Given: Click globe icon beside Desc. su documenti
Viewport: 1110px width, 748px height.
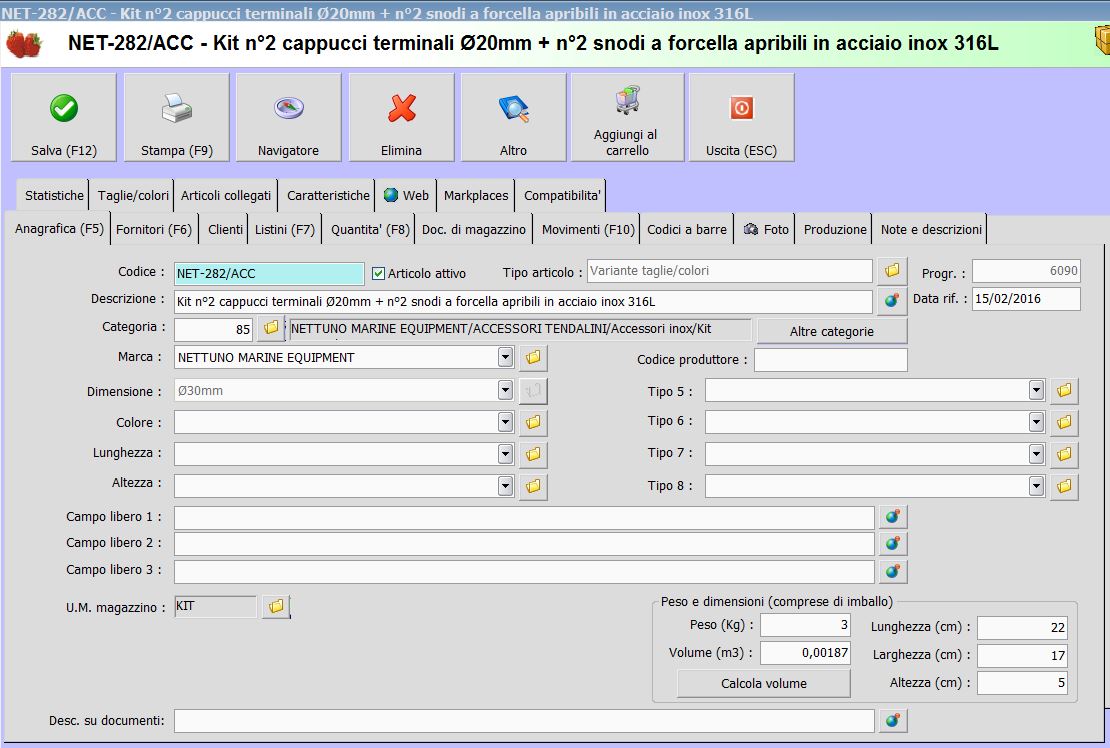Looking at the screenshot, I should pyautogui.click(x=893, y=720).
